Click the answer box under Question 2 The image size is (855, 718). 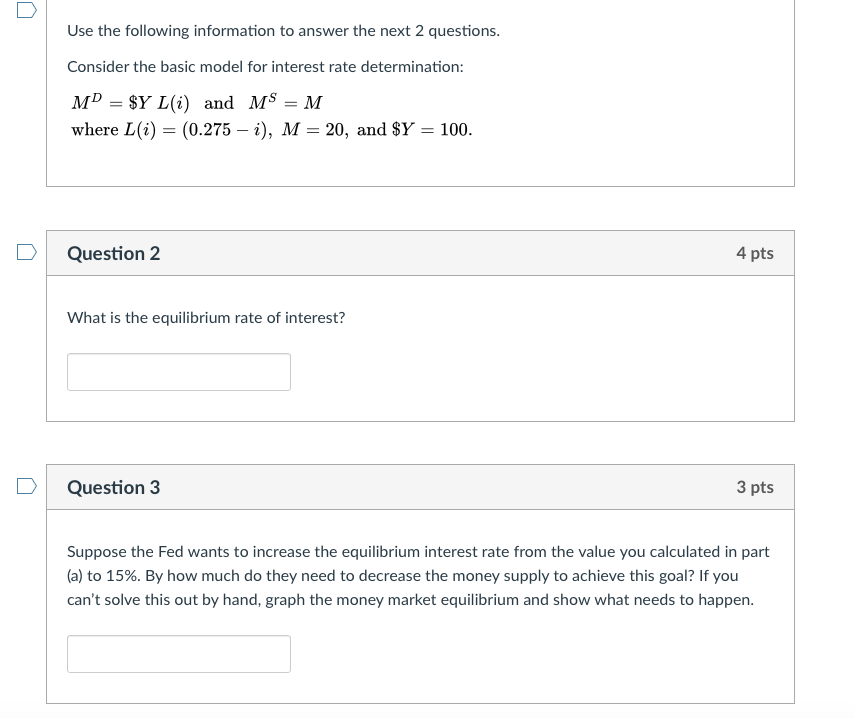click(x=179, y=371)
